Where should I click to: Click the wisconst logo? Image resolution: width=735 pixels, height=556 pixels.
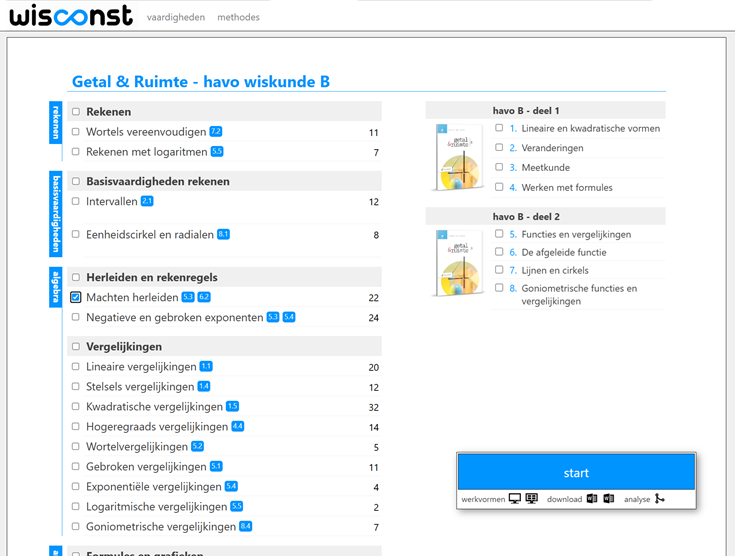click(71, 16)
